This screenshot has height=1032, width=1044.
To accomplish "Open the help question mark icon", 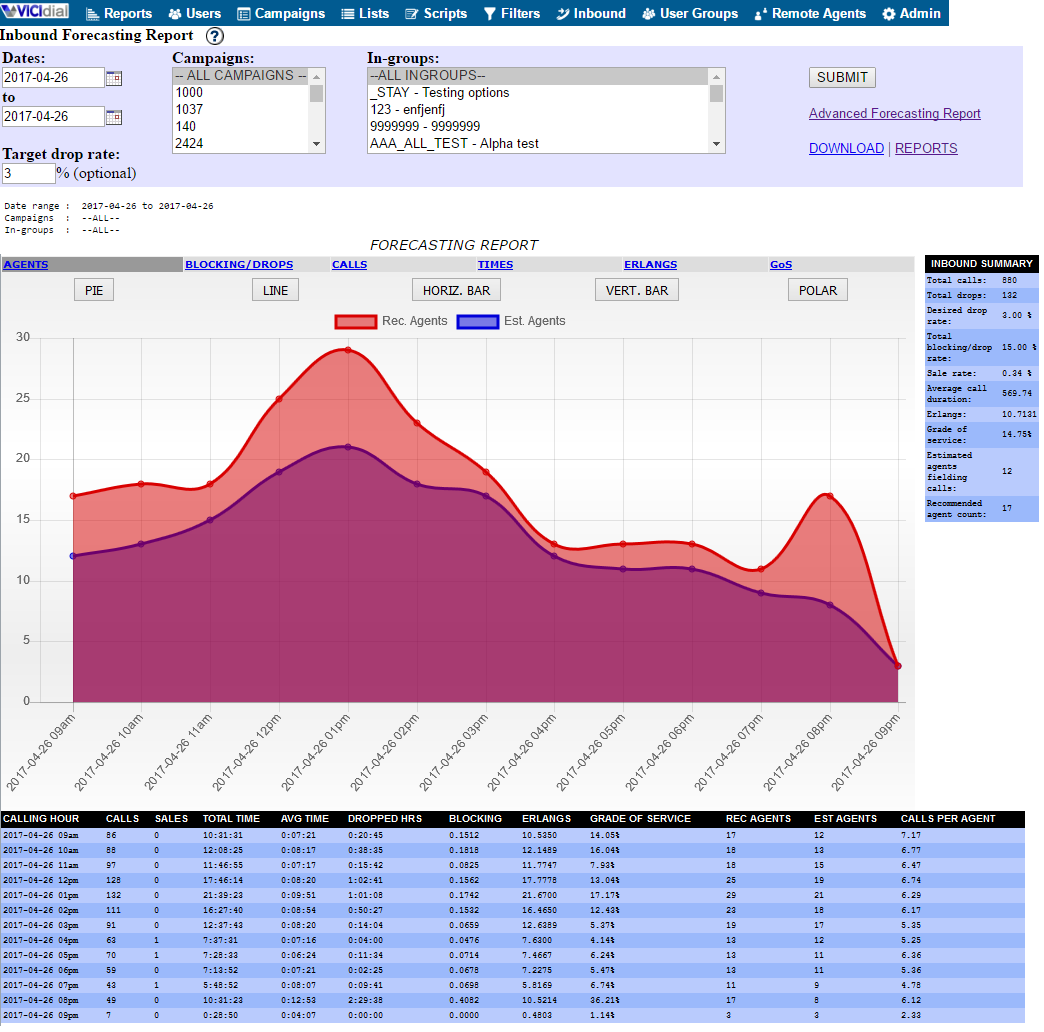I will (x=215, y=36).
